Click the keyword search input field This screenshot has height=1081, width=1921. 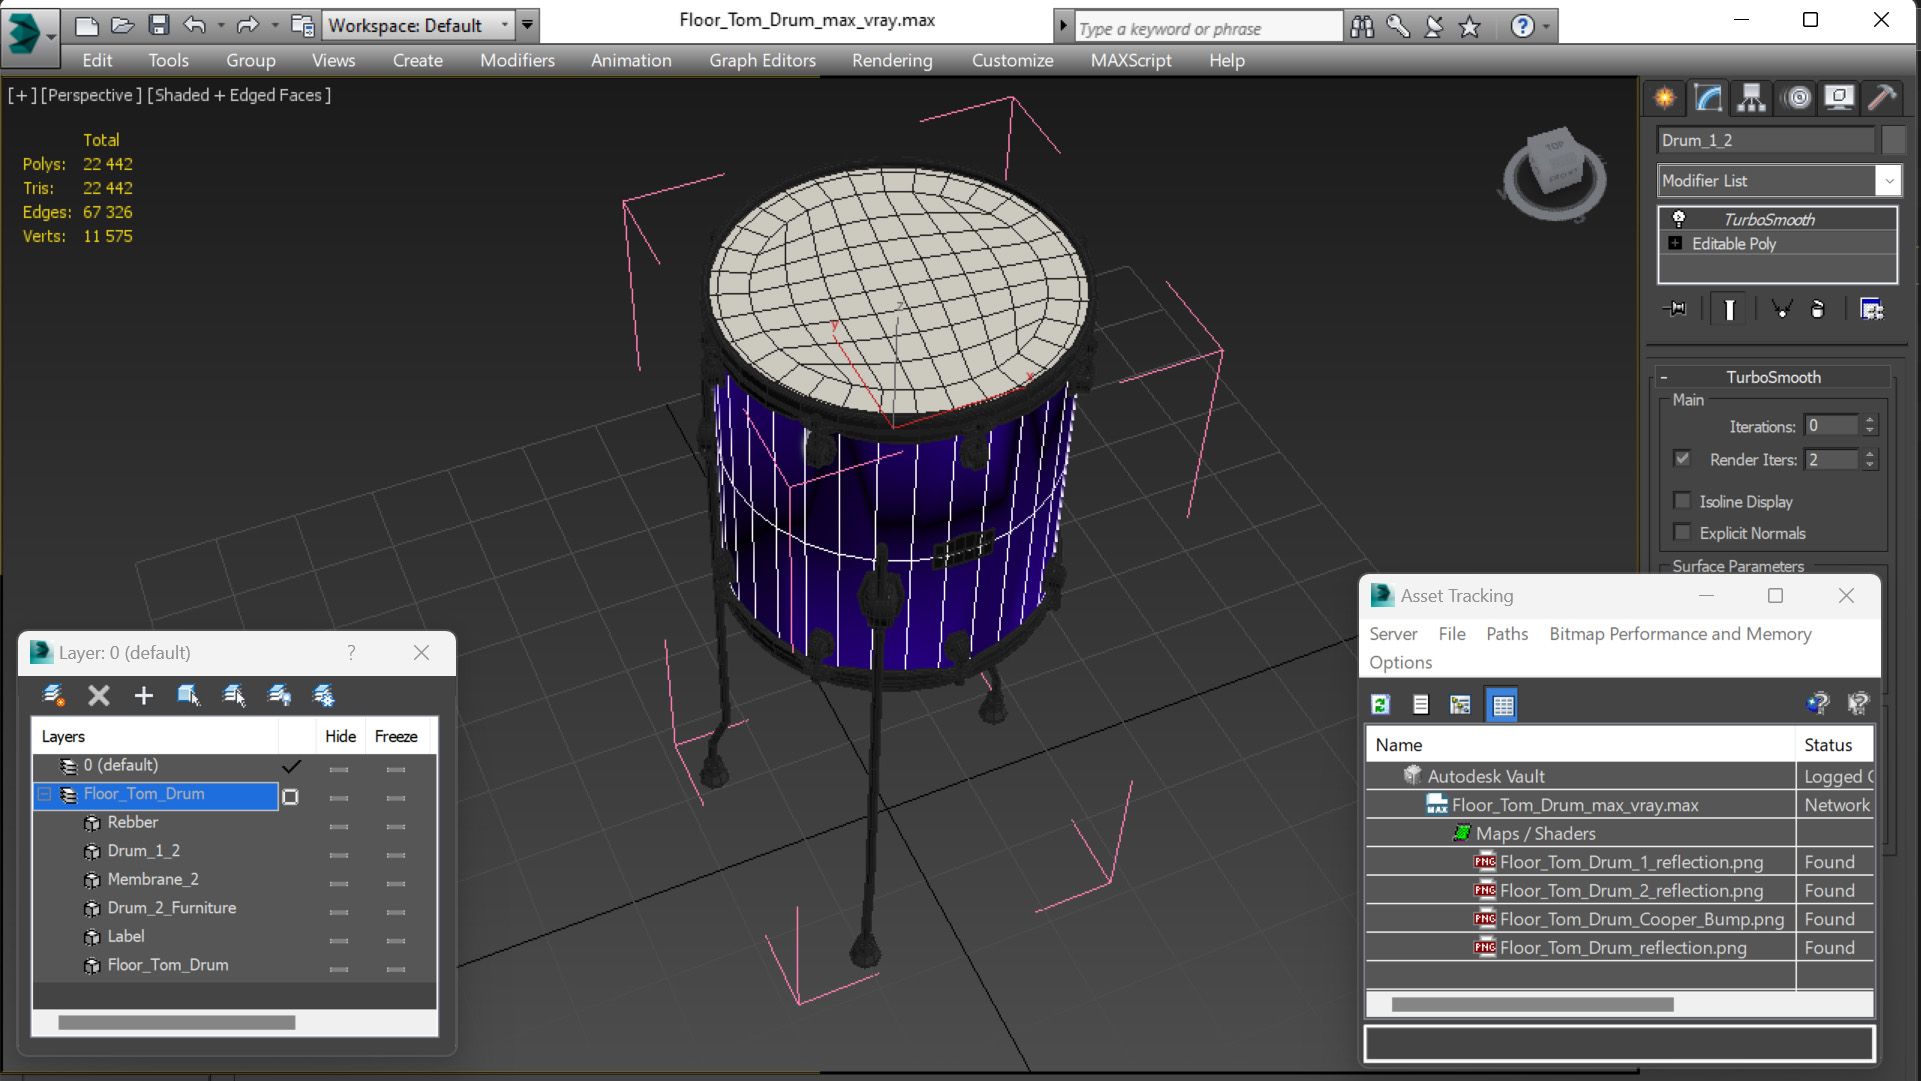(1208, 28)
